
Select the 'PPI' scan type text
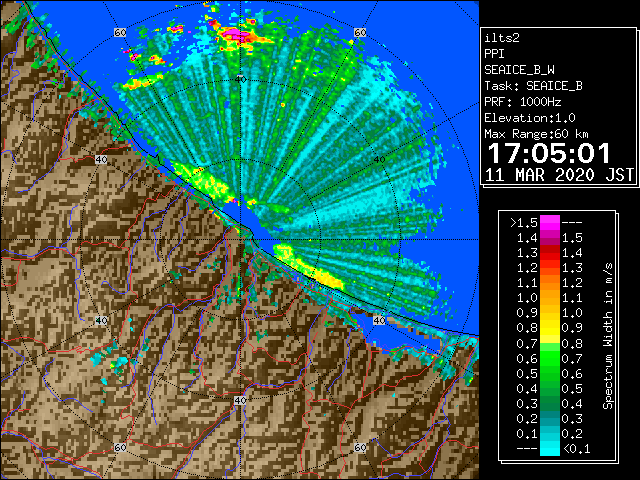[x=494, y=54]
